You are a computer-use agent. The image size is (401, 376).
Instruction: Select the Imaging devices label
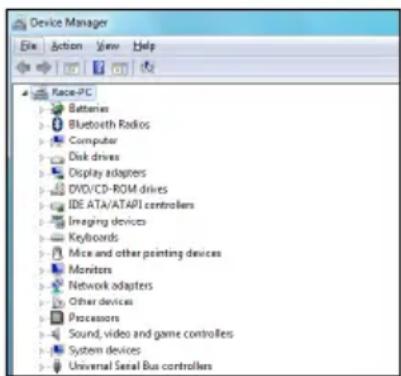coord(107,222)
